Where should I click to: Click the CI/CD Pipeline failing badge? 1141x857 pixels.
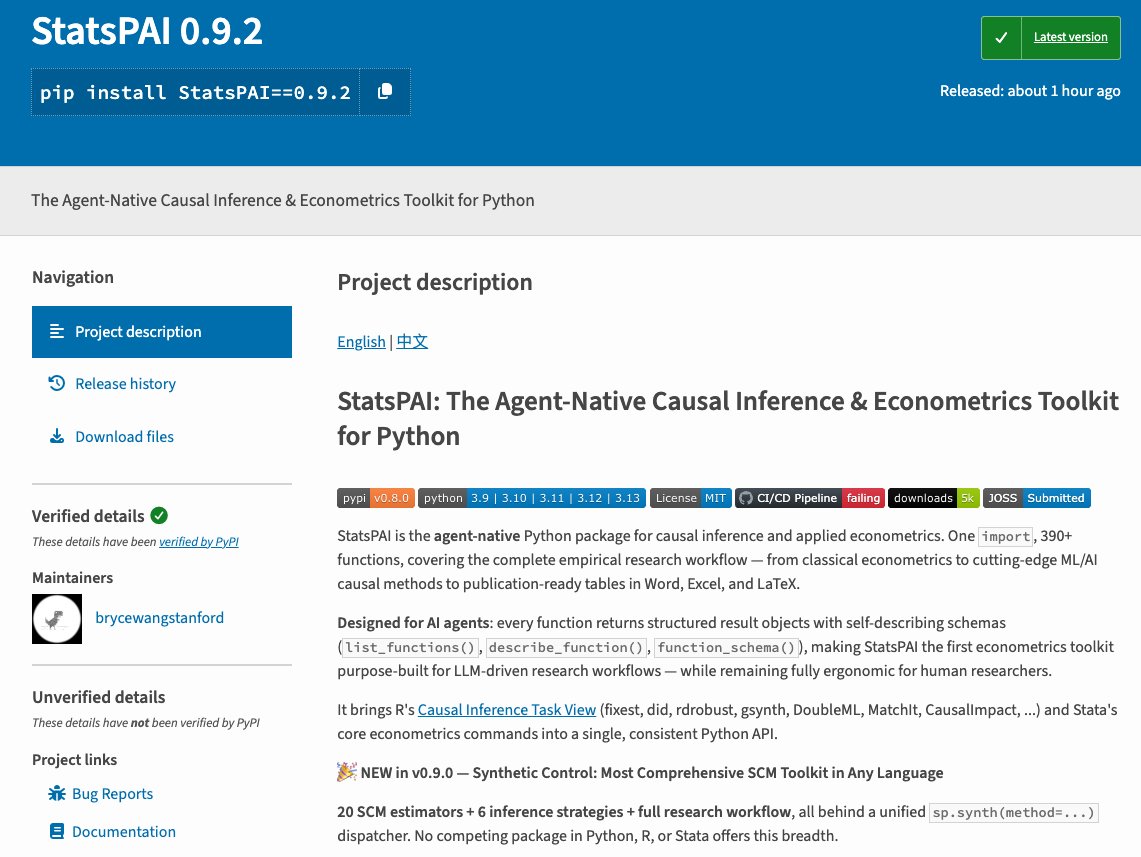click(x=810, y=498)
